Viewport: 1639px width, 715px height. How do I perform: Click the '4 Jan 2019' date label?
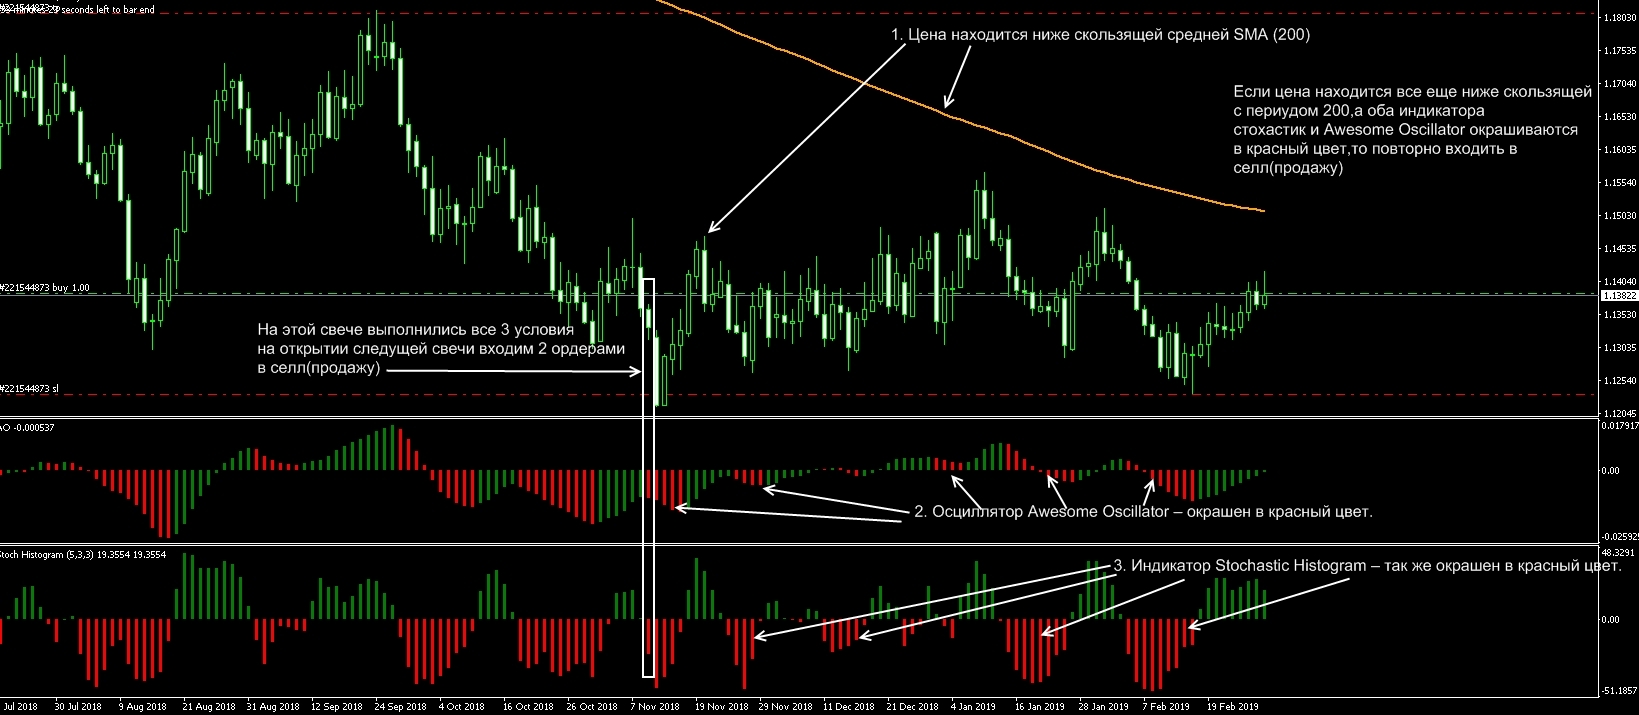click(973, 707)
